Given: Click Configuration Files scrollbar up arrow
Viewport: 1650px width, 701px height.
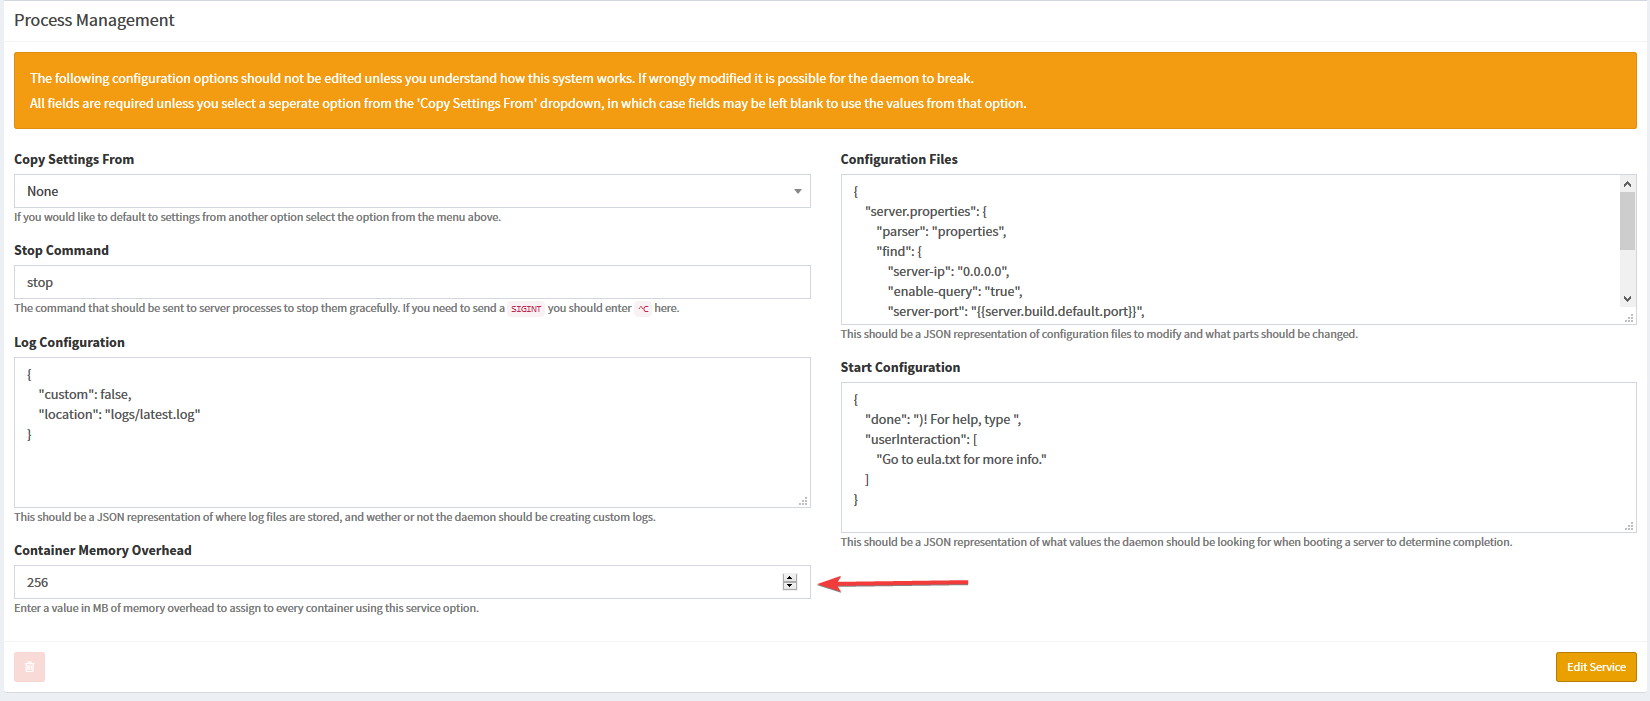Looking at the screenshot, I should [1627, 184].
